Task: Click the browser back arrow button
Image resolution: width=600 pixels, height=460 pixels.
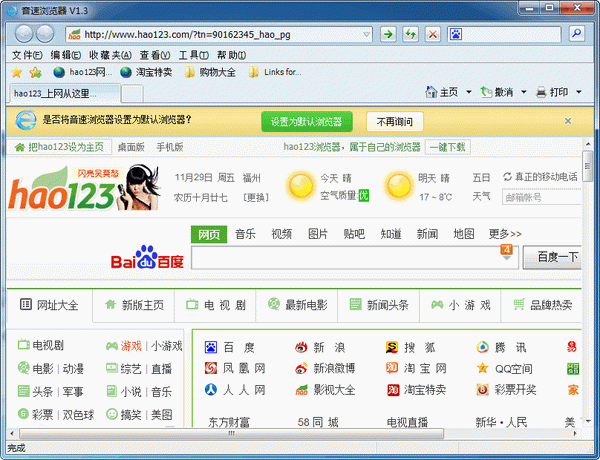Action: point(24,34)
